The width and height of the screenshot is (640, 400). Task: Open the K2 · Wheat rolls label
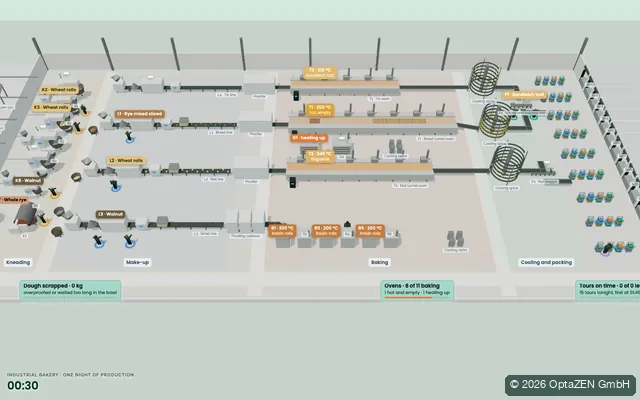pyautogui.click(x=59, y=90)
